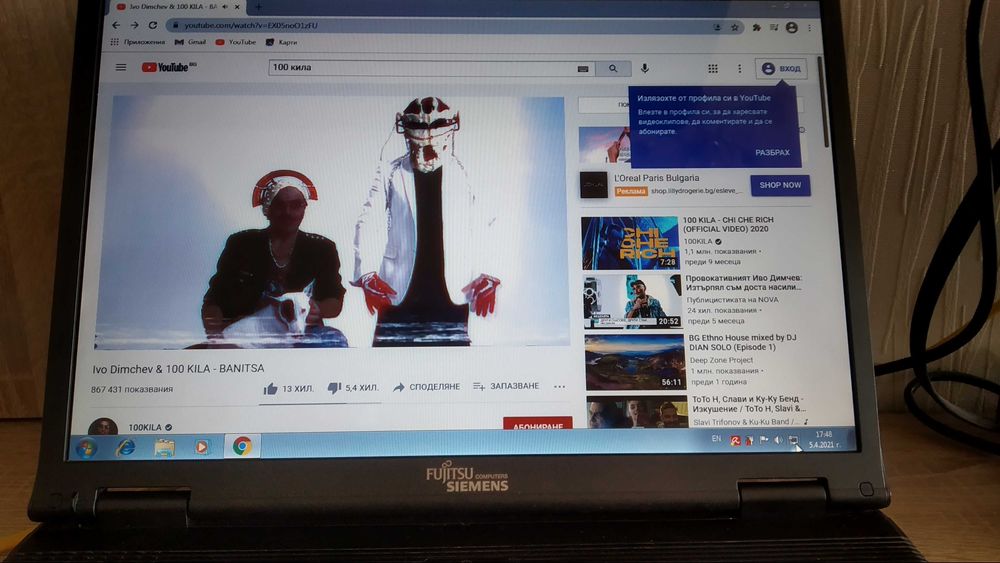Click the browser forward arrow
Viewport: 1000px width, 563px height.
click(x=135, y=26)
